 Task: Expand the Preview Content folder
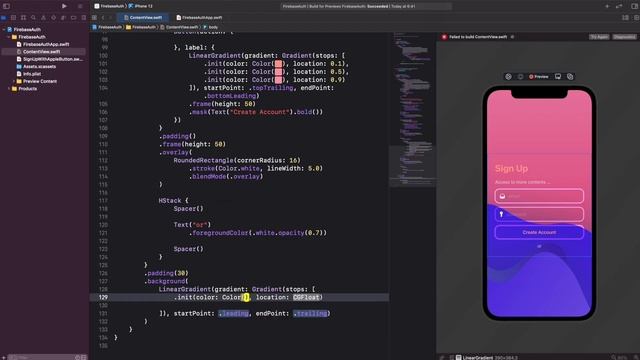click(14, 81)
